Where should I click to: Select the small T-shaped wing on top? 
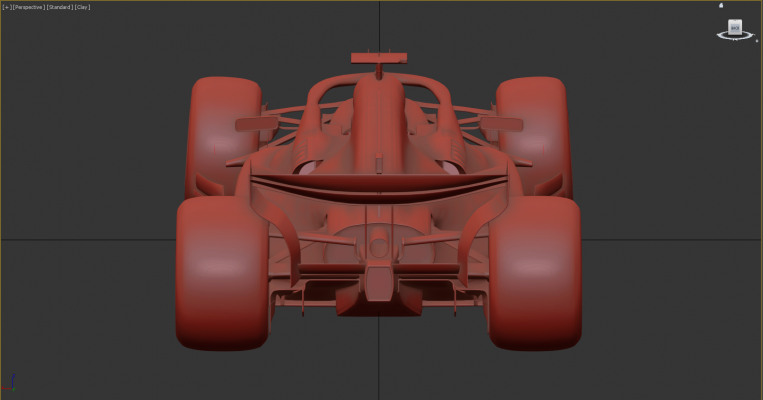379,57
